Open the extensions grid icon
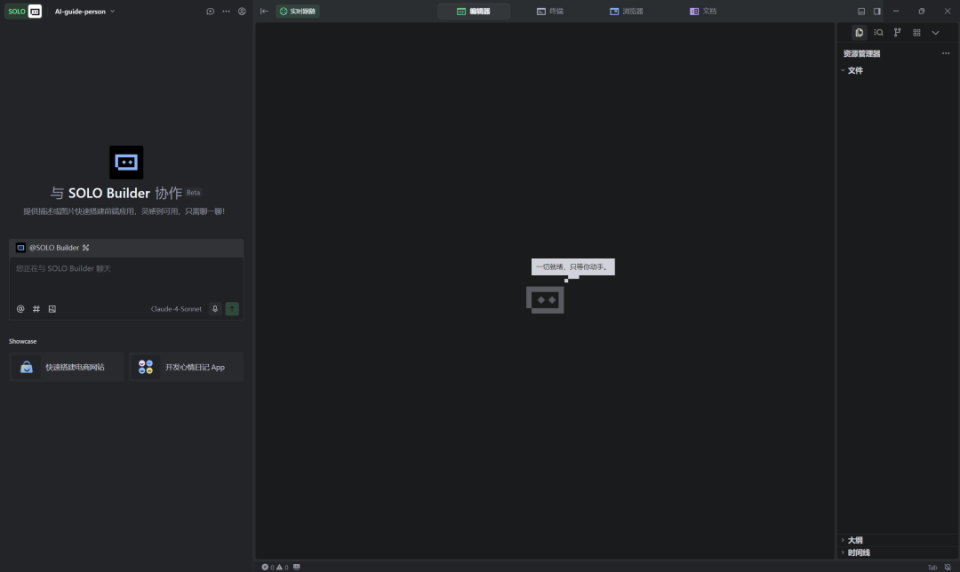 [x=916, y=32]
